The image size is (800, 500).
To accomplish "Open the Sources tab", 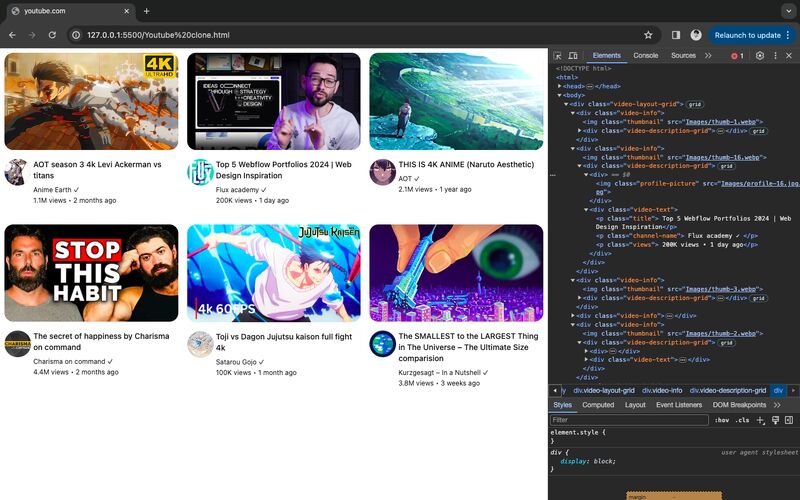I will (683, 56).
